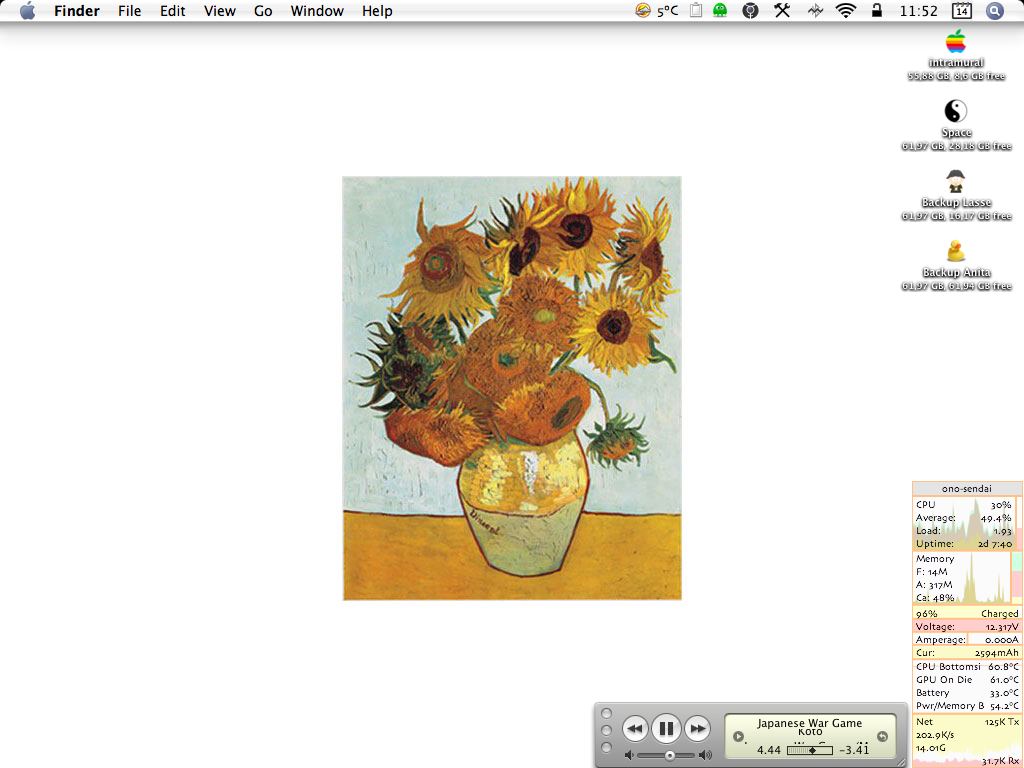
Task: Click the Japanese War Game song title
Action: (810, 723)
